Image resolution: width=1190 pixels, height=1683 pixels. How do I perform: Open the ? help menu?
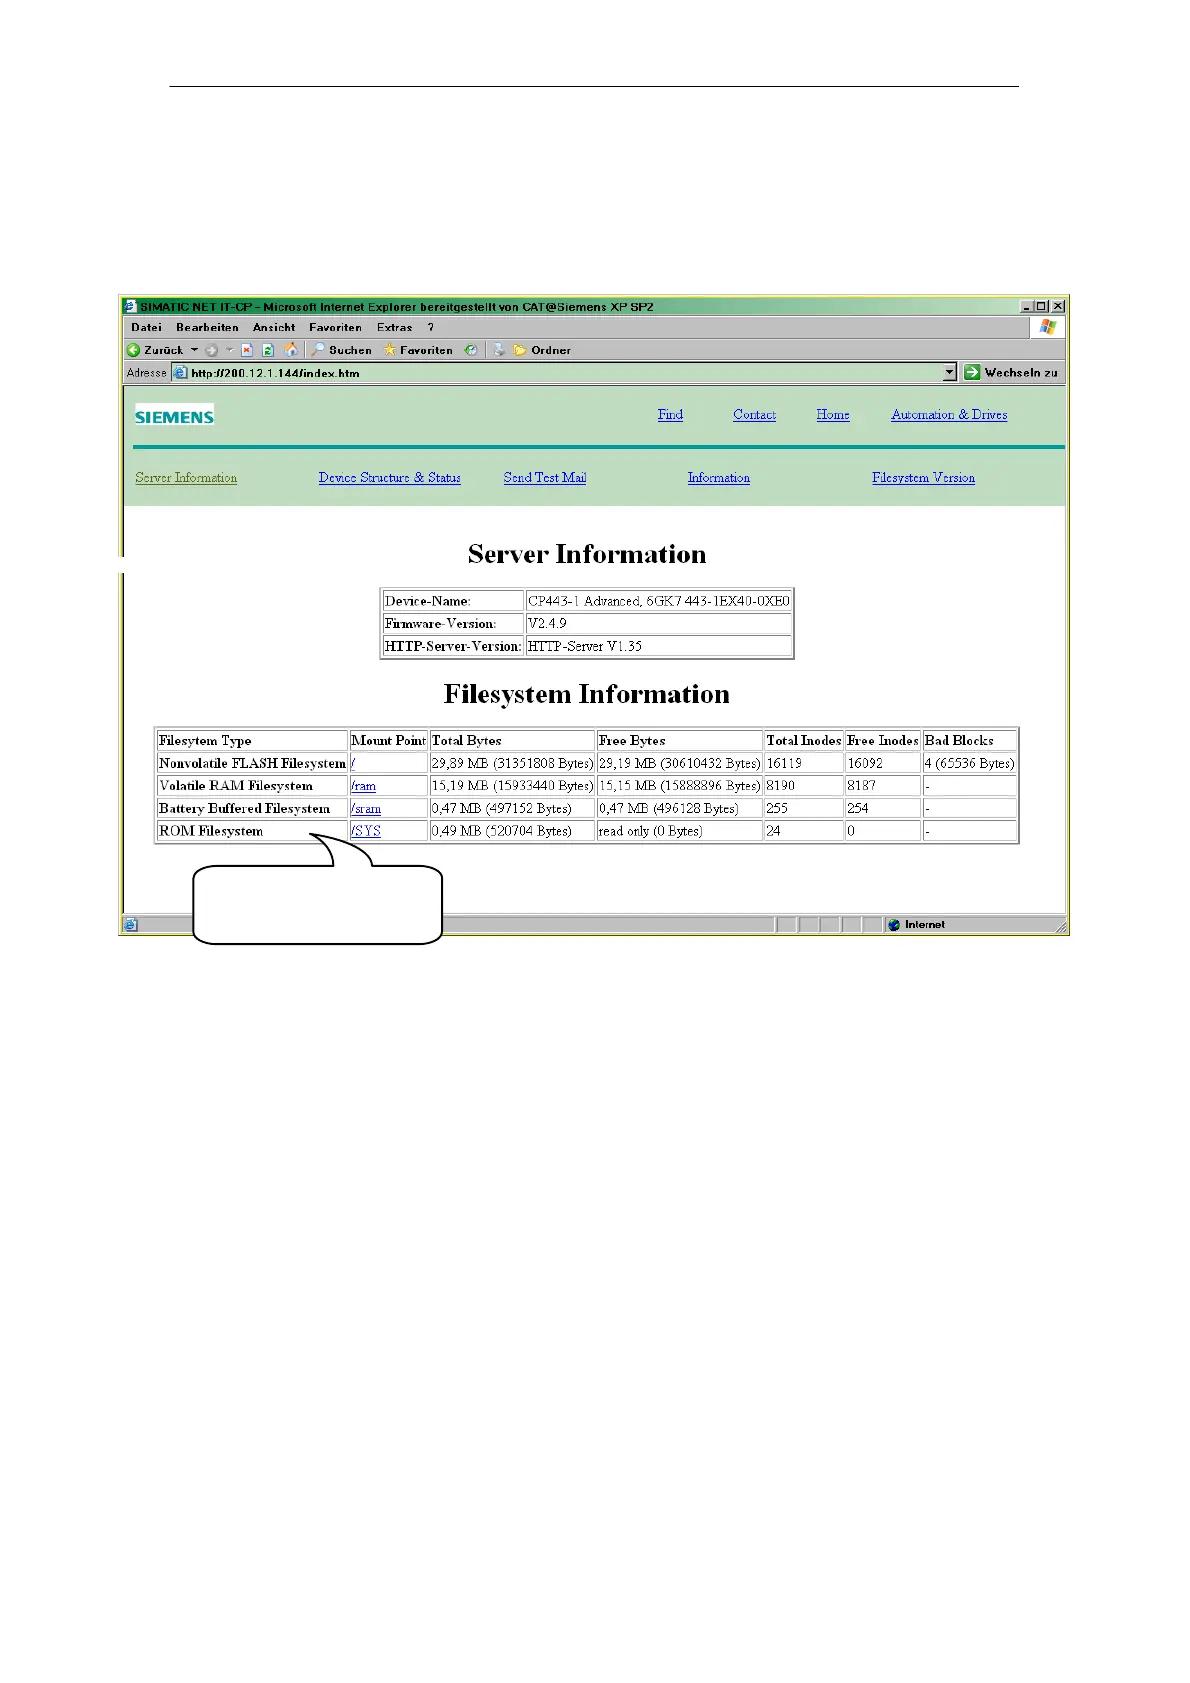coord(431,327)
